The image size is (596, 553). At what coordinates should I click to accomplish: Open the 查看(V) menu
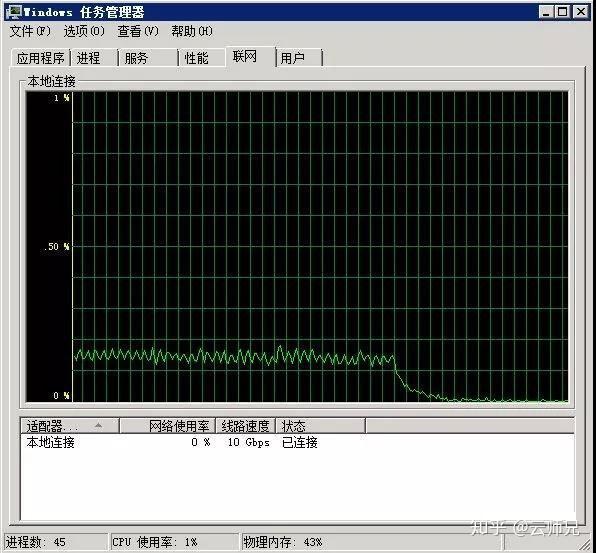coord(138,31)
